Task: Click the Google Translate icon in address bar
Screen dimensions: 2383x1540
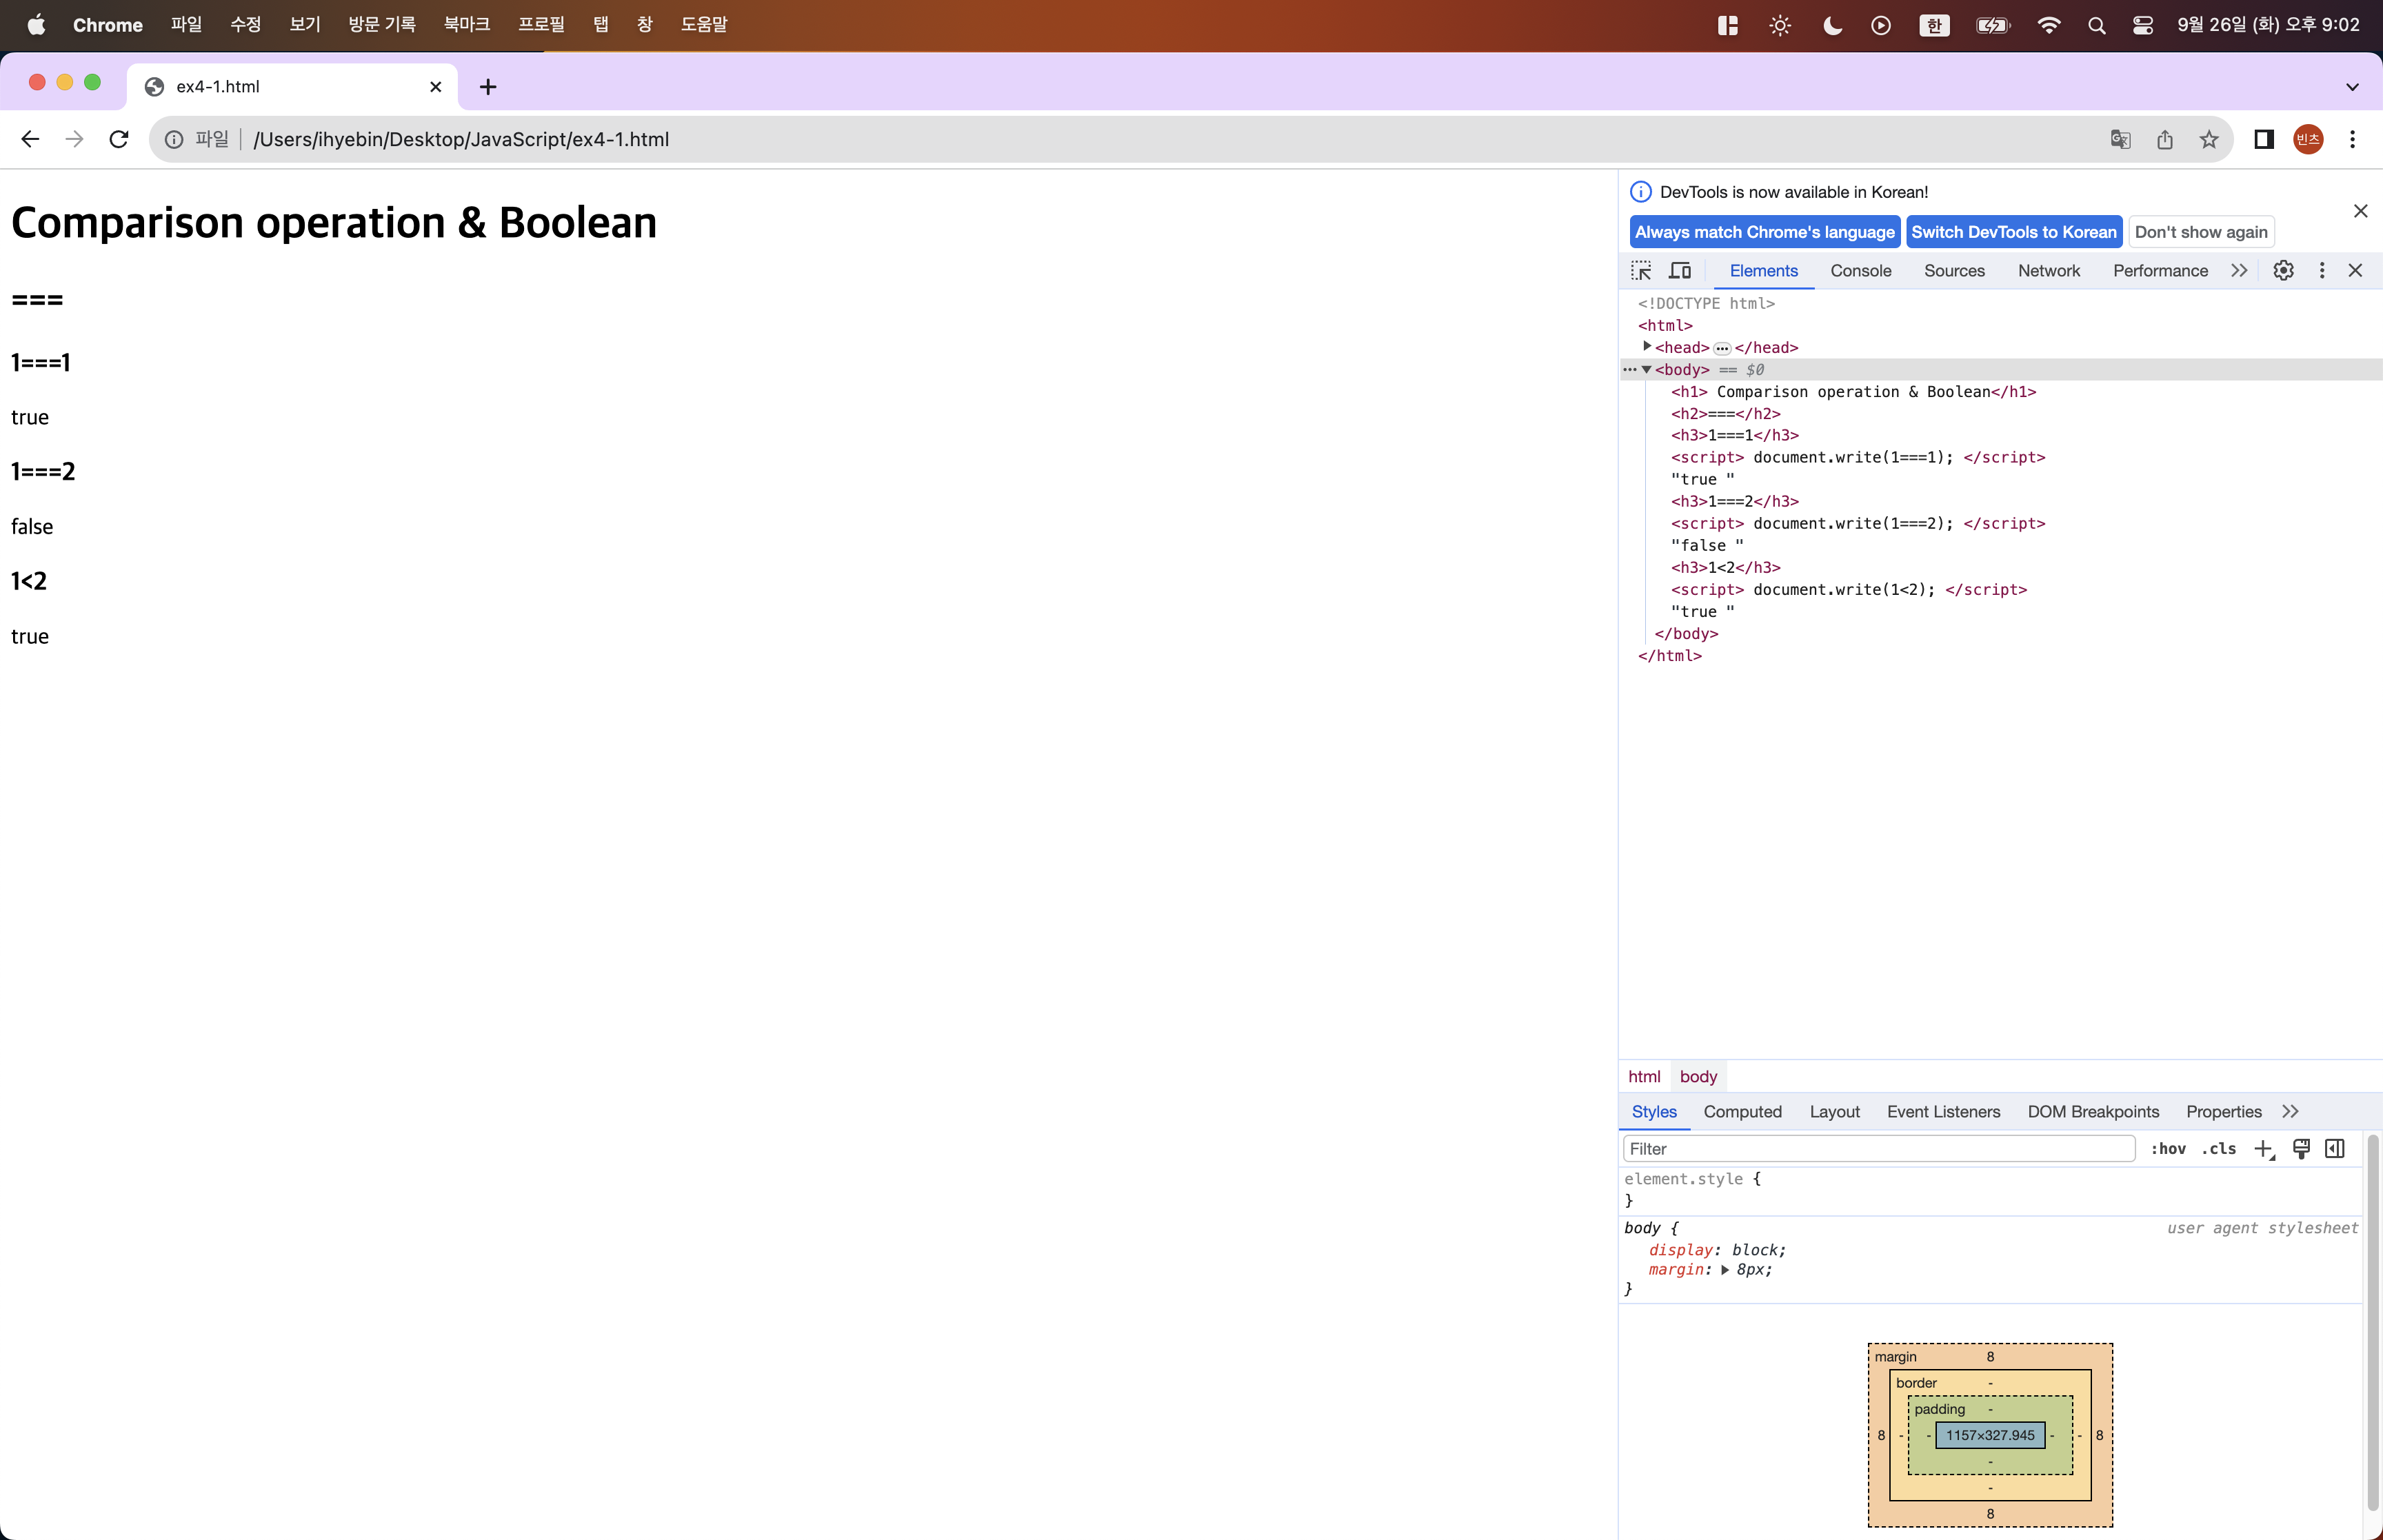Action: tap(2120, 140)
